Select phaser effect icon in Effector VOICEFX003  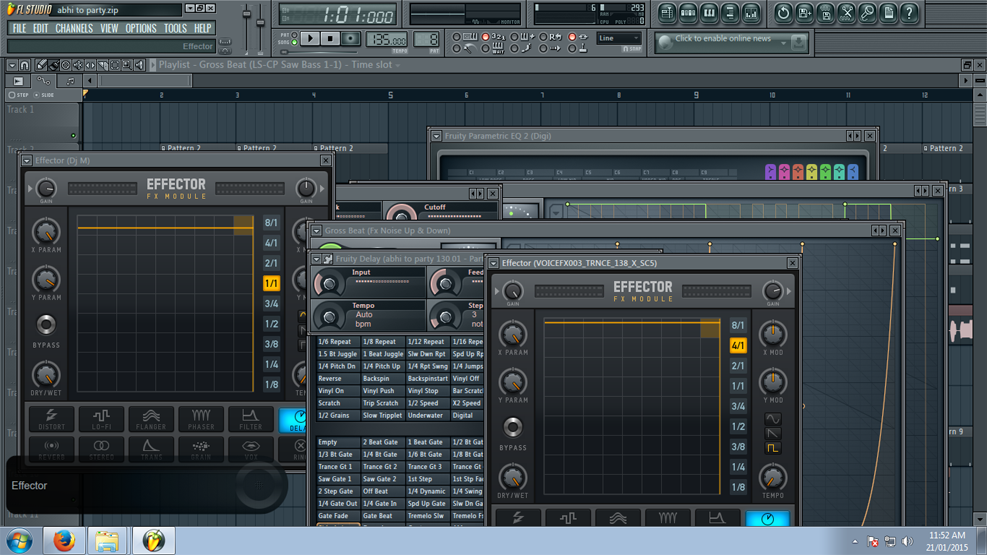pos(667,518)
